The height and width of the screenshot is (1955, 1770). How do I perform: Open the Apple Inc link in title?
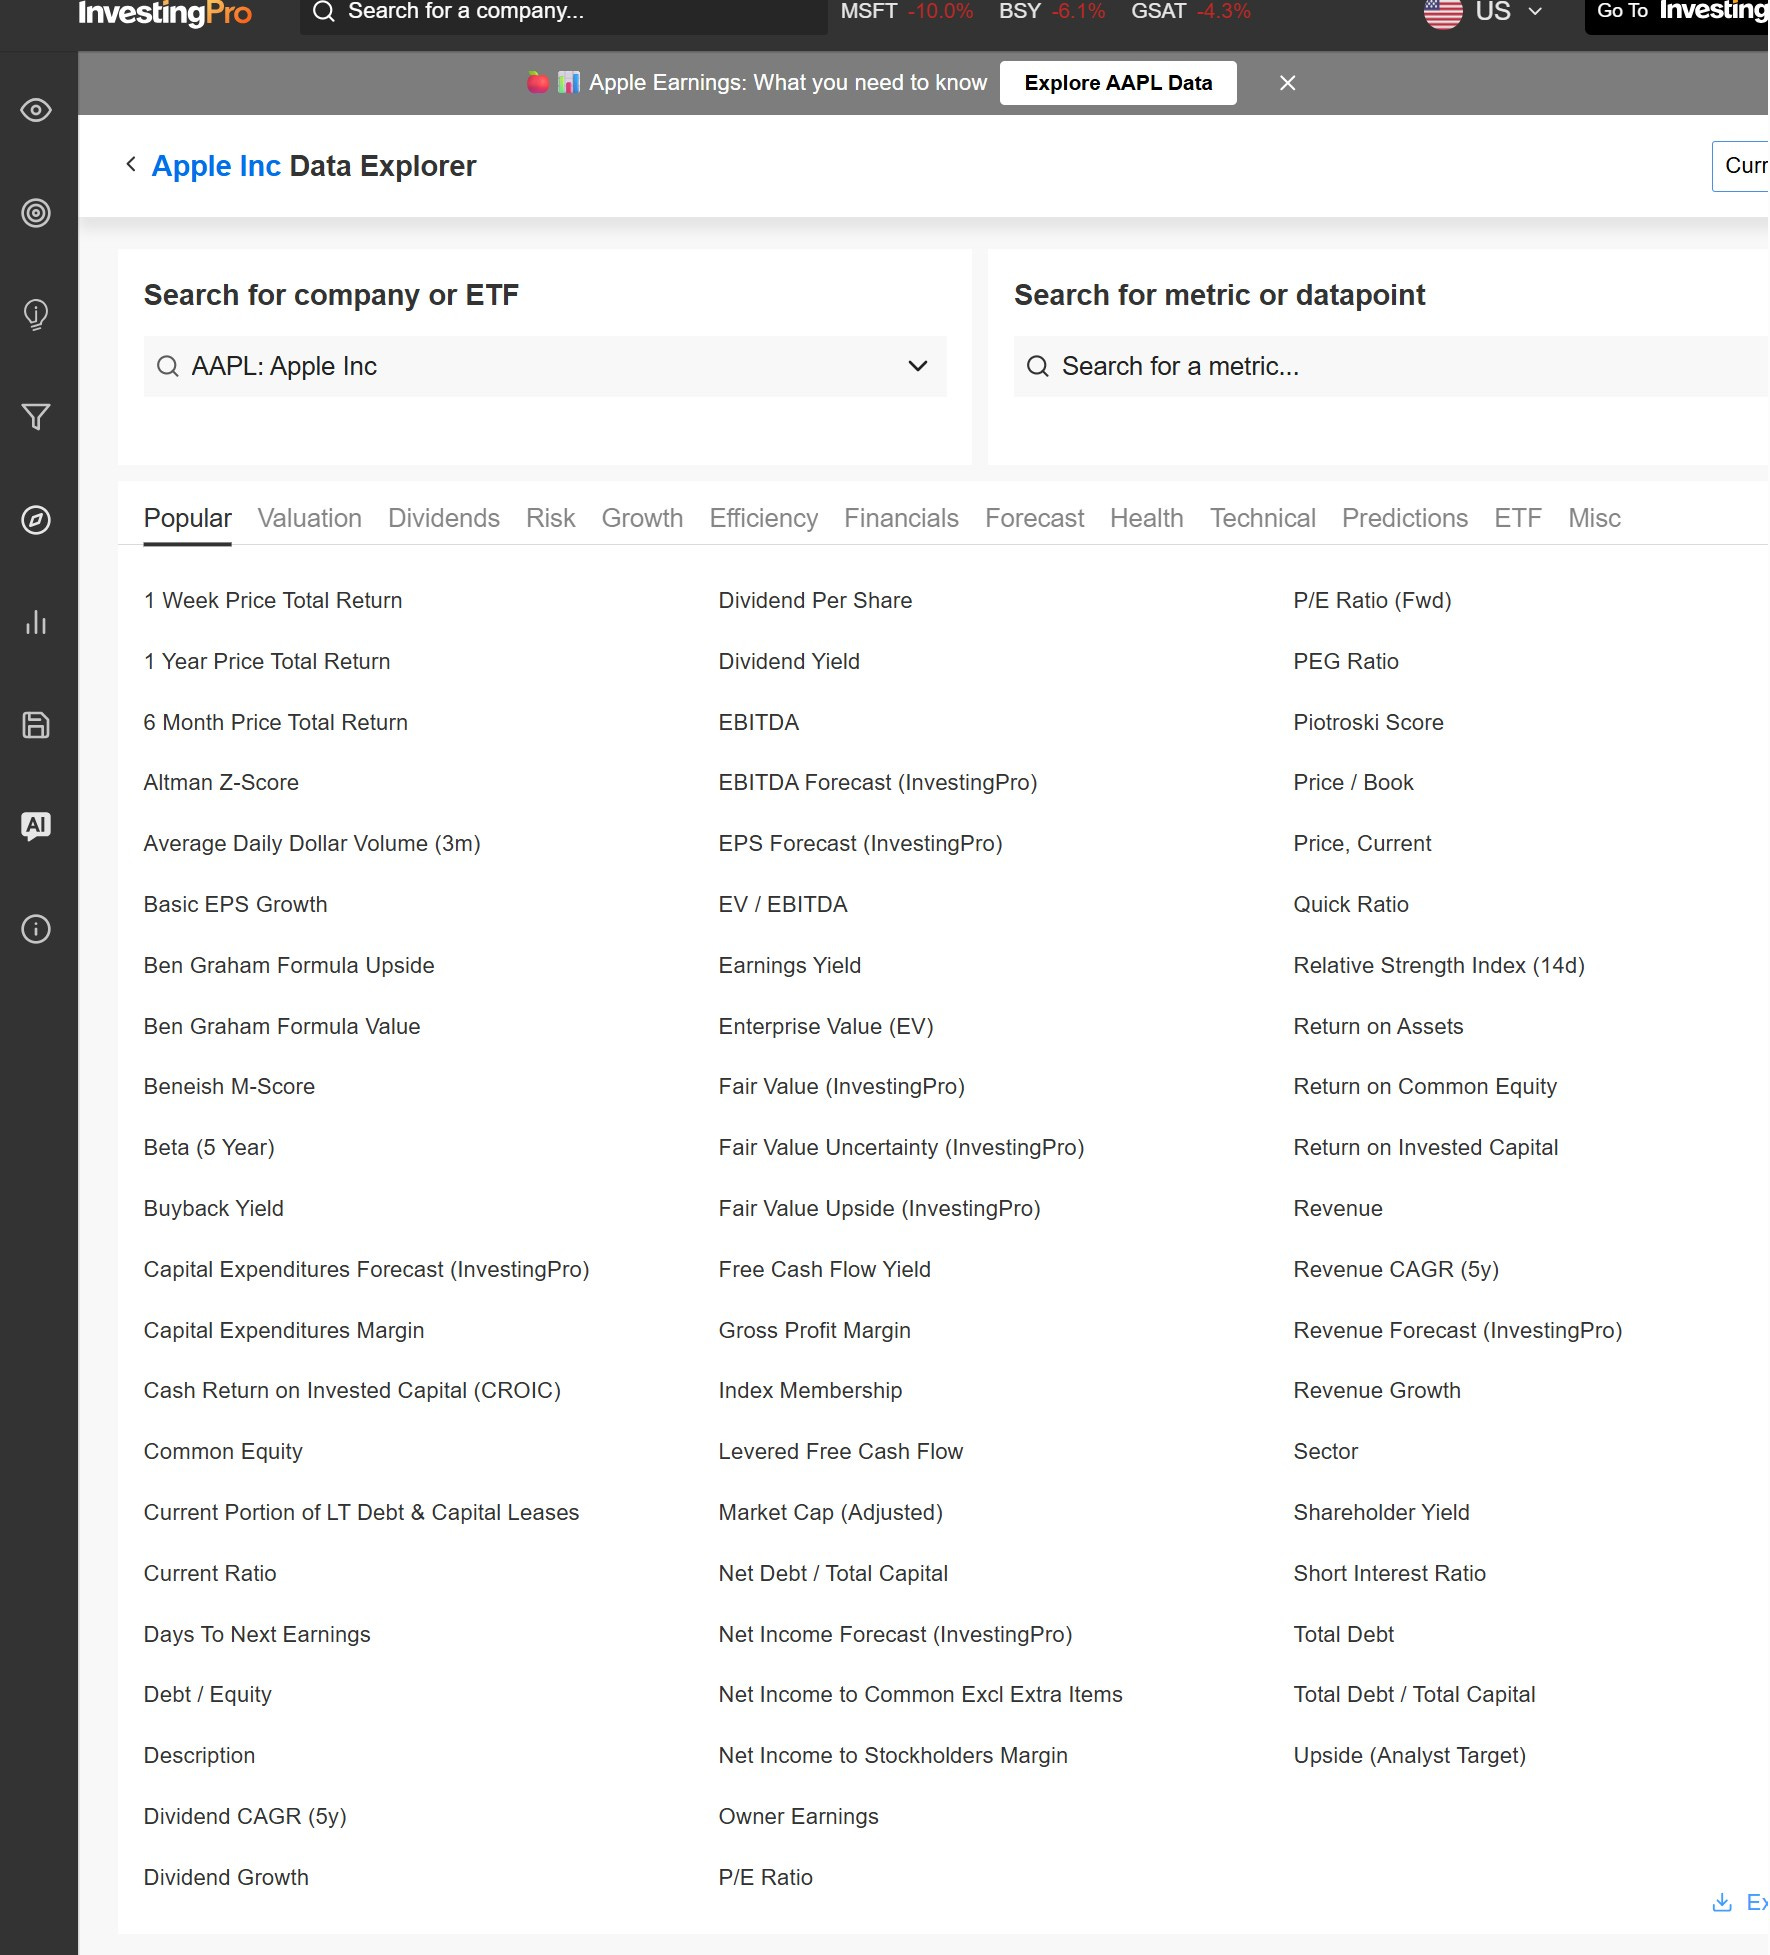(216, 166)
